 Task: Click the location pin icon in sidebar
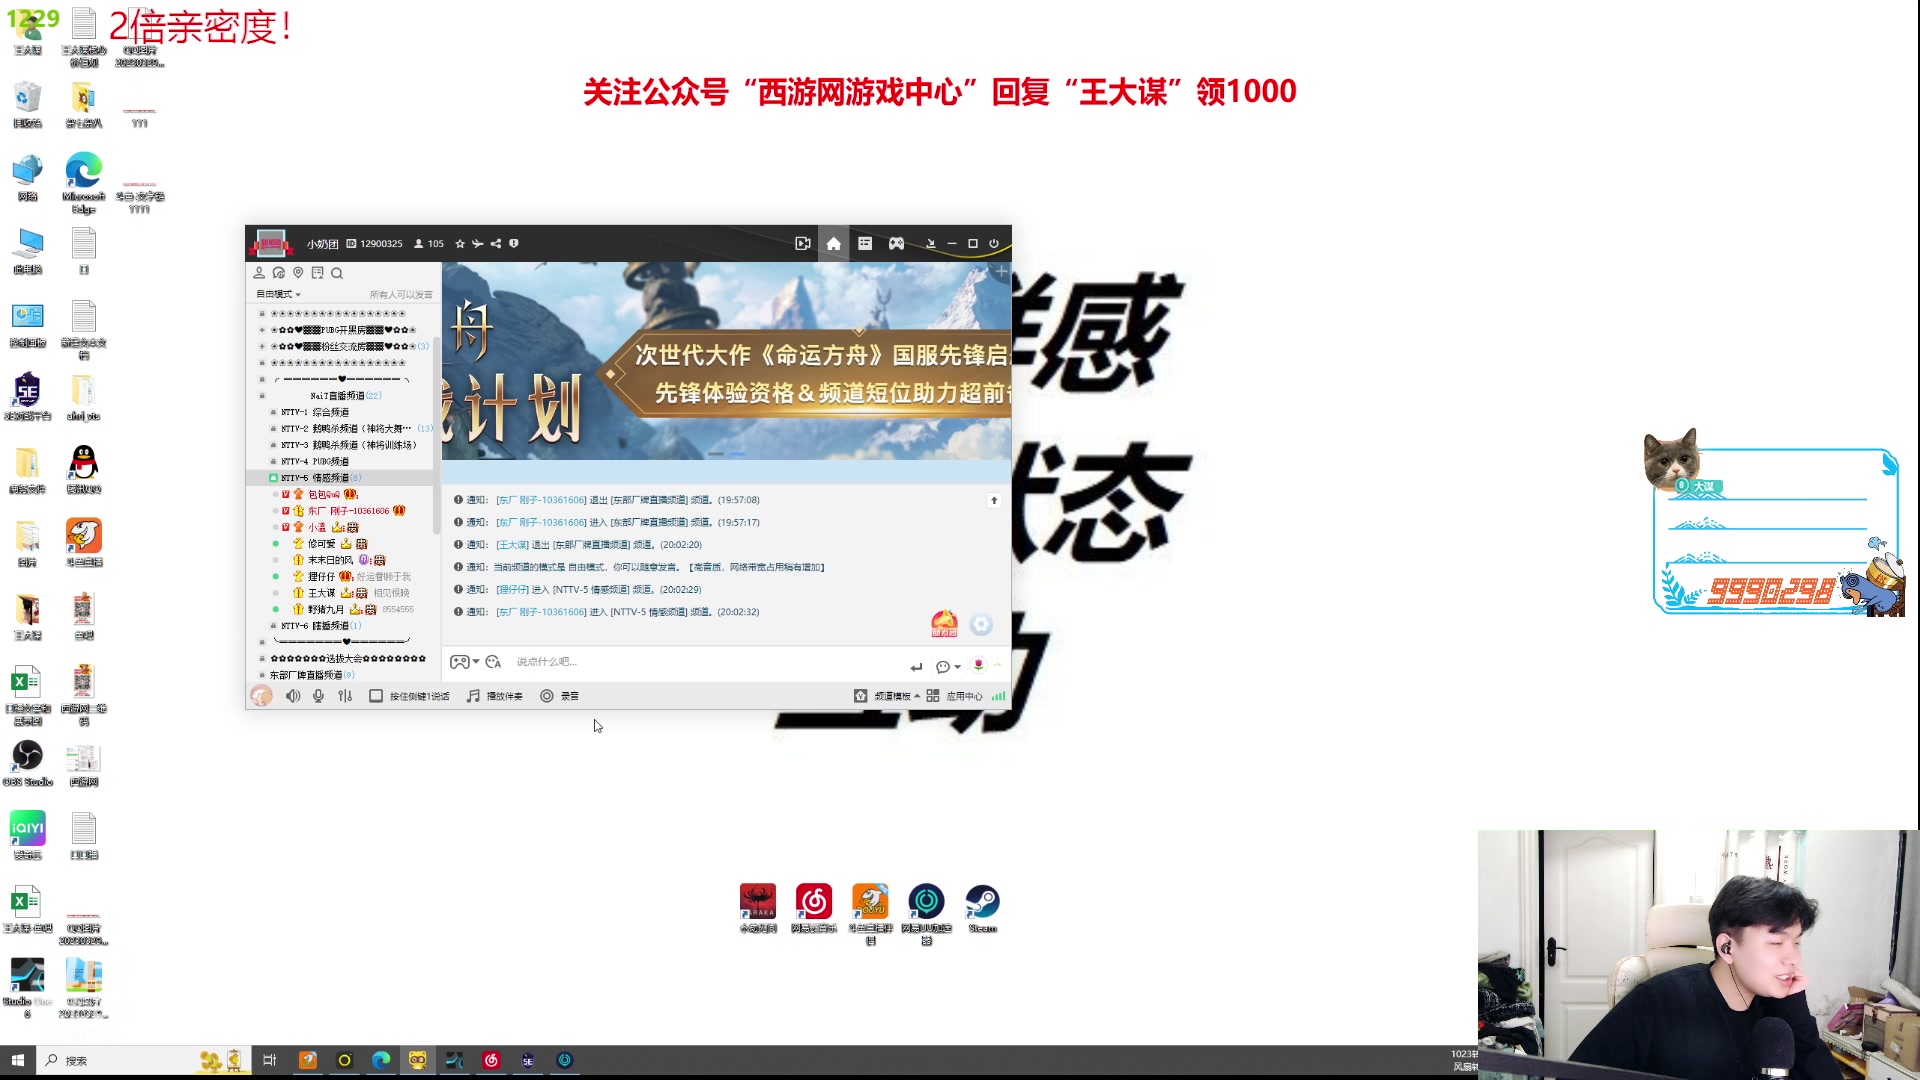coord(298,273)
